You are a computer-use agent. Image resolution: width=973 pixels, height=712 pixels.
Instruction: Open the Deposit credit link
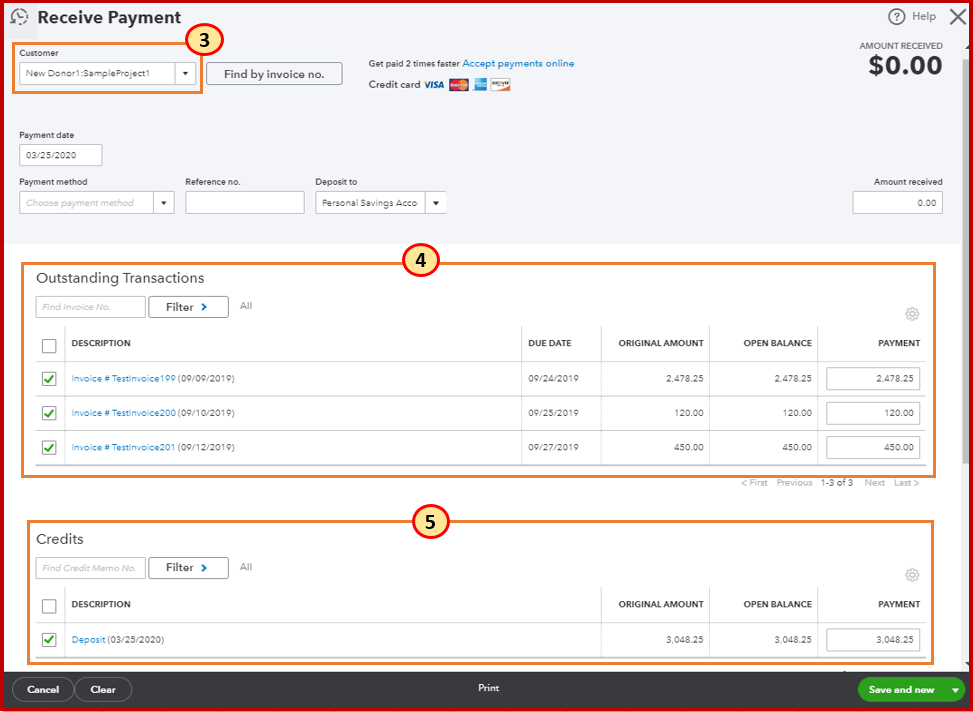(x=88, y=640)
